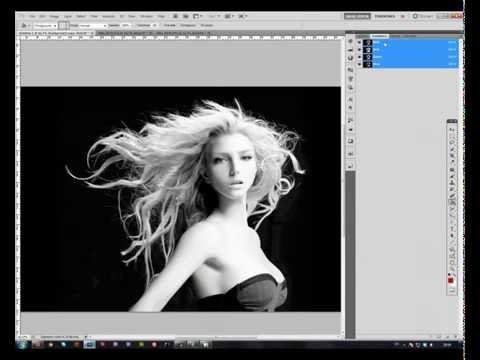Select the Crop tool
480x360 pixels.
coord(452,155)
